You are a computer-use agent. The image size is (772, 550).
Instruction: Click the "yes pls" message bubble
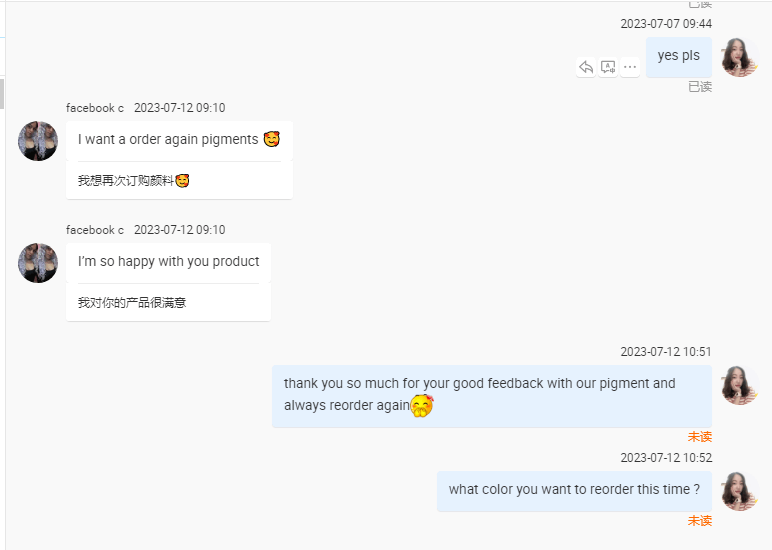pos(679,56)
